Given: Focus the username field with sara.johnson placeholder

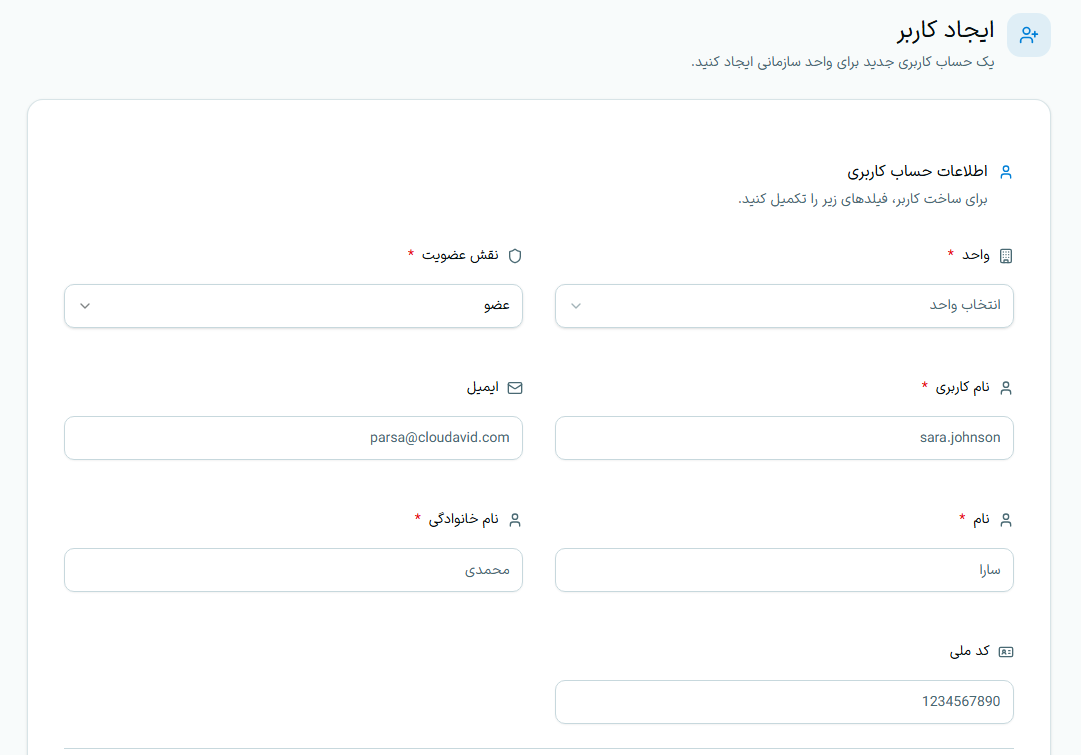Looking at the screenshot, I should 784,438.
